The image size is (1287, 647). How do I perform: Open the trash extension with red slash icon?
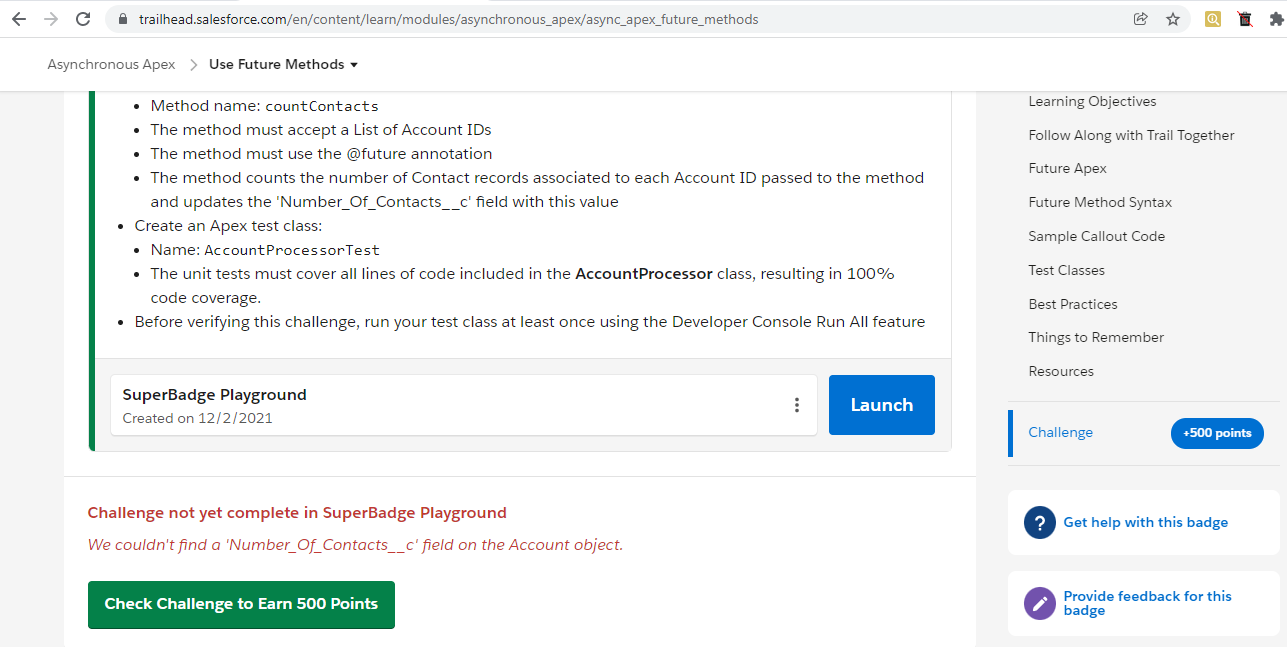point(1244,19)
